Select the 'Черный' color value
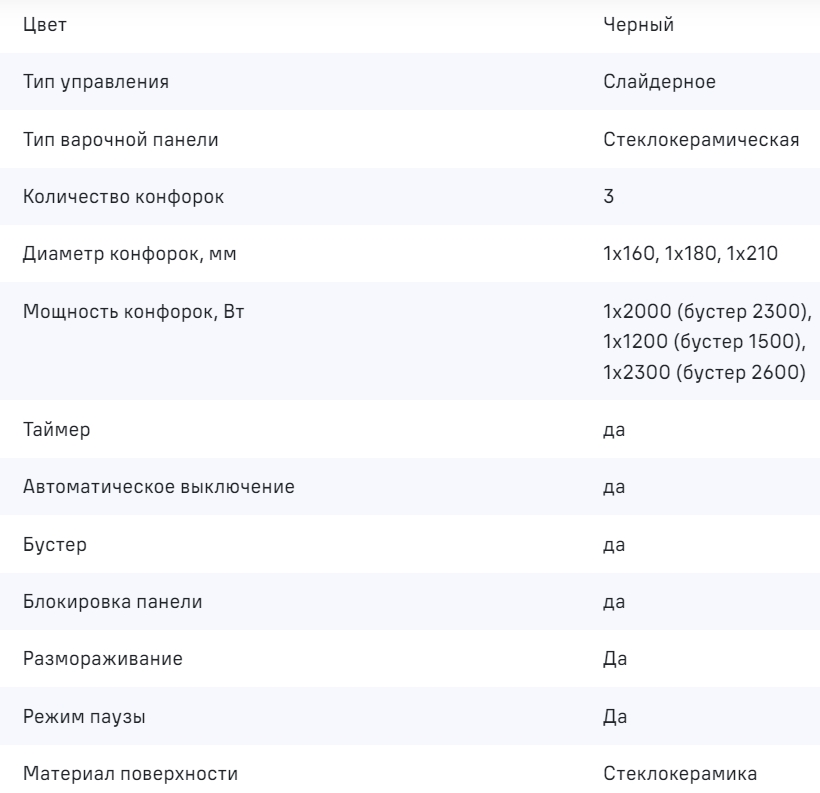The width and height of the screenshot is (820, 793). pos(639,26)
